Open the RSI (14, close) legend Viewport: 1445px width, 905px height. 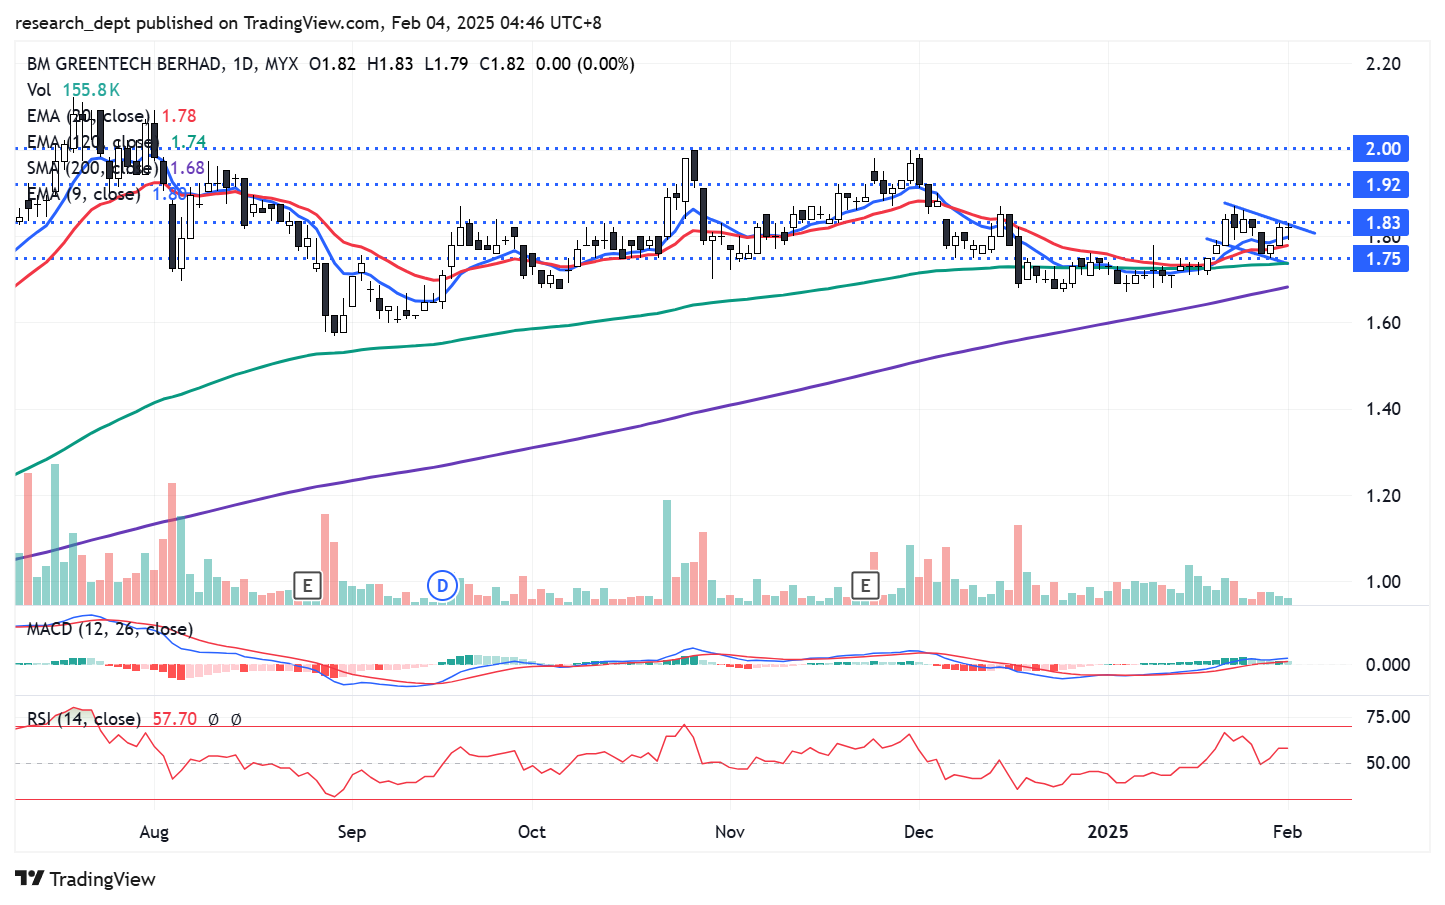pyautogui.click(x=83, y=719)
